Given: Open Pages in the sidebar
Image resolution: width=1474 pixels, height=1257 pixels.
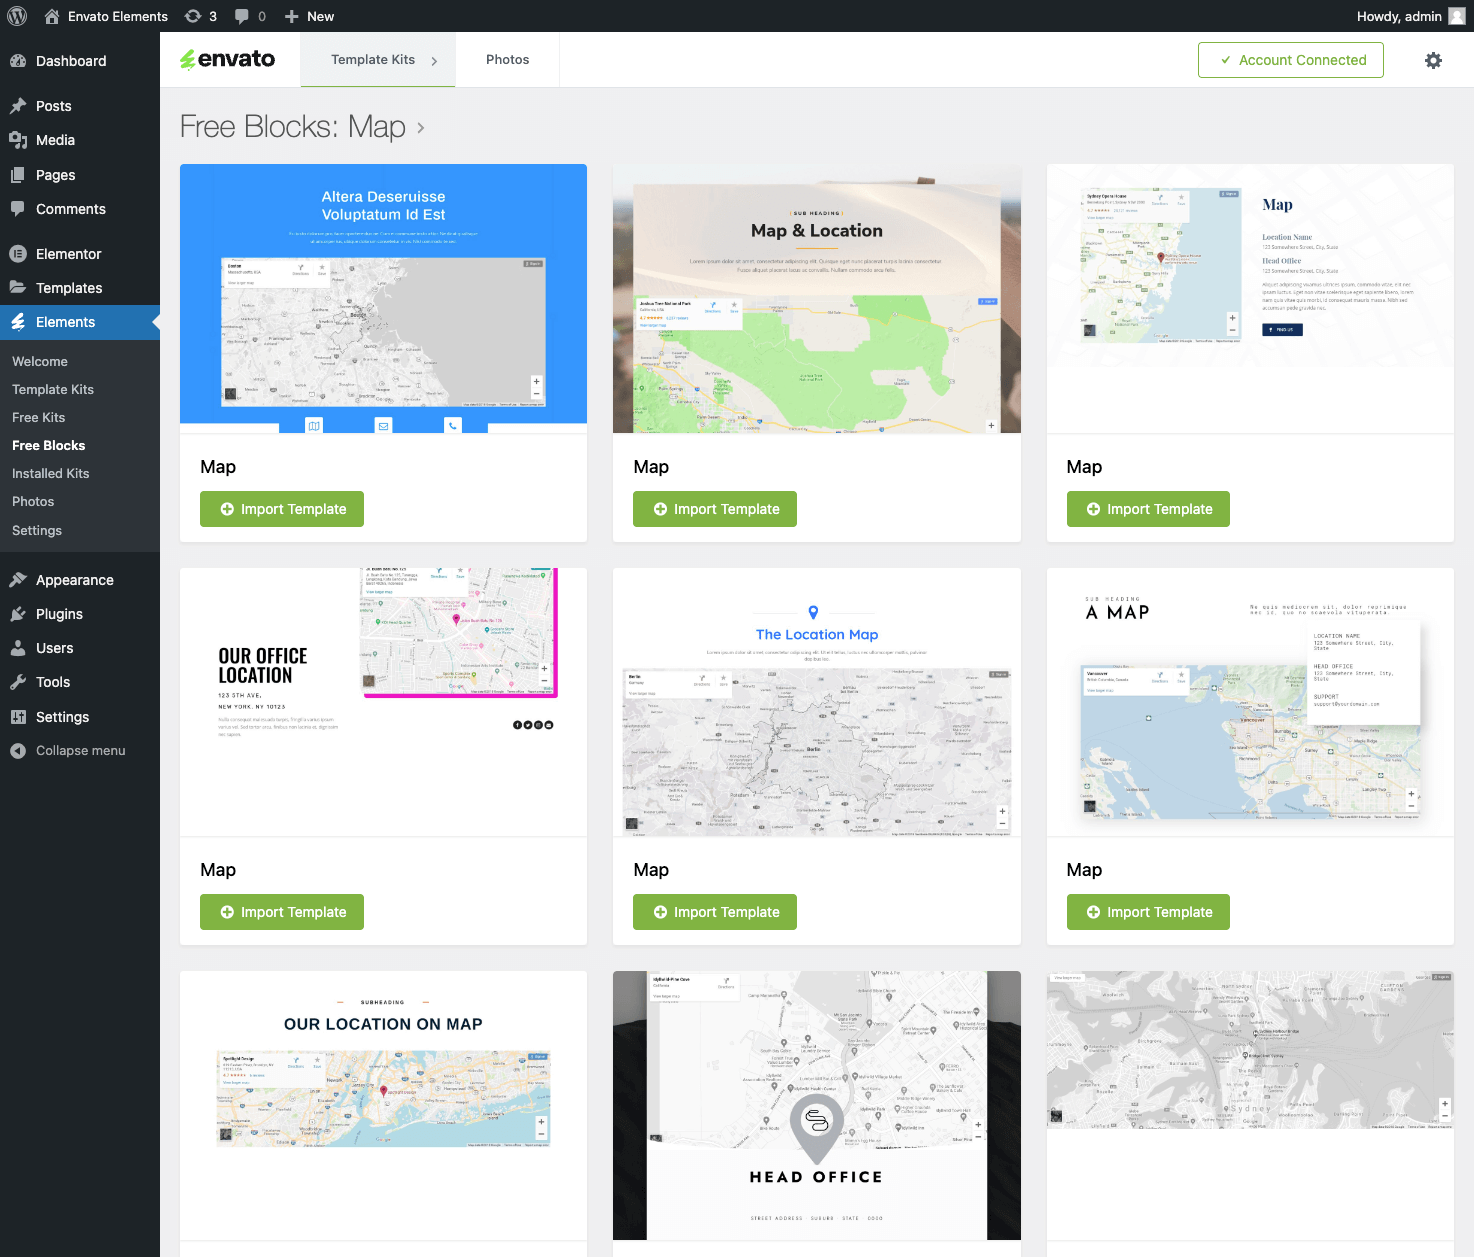Looking at the screenshot, I should coord(80,175).
